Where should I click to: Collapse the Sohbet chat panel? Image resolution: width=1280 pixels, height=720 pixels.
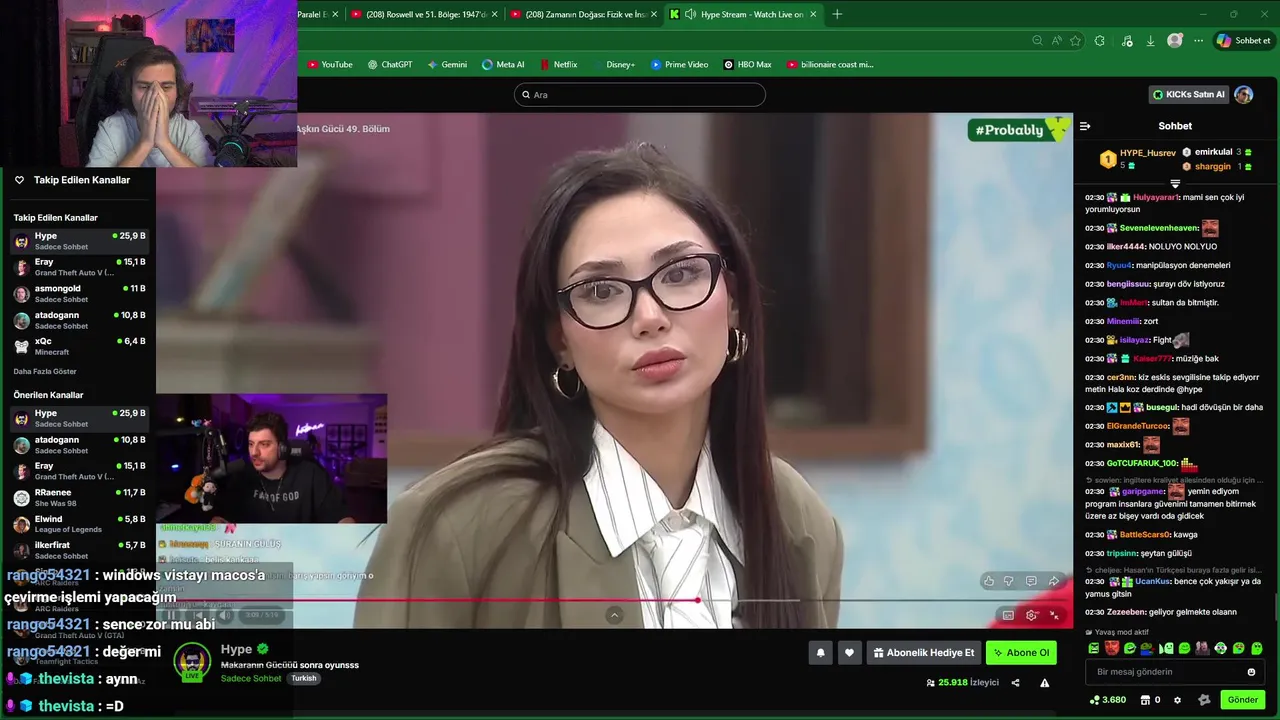coord(1085,126)
